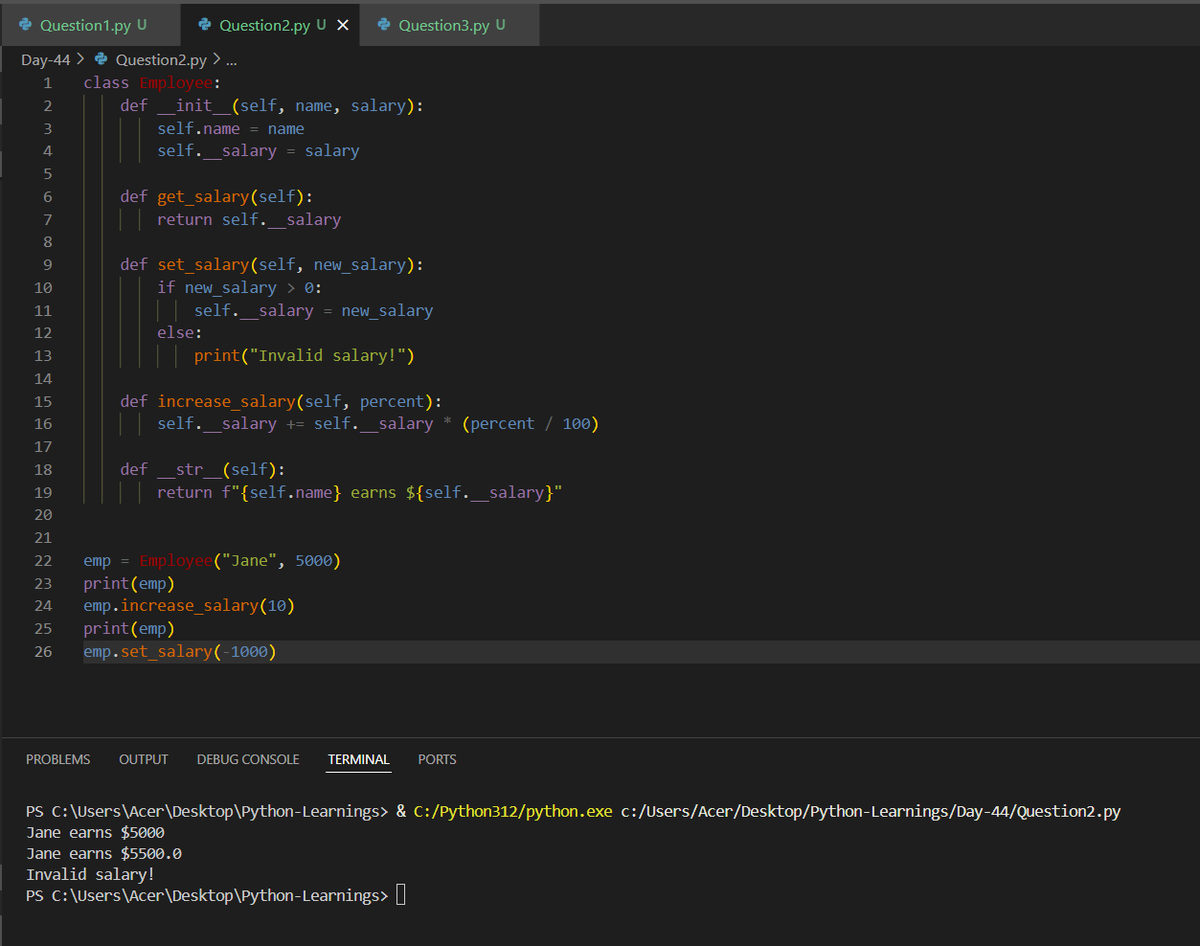The height and width of the screenshot is (946, 1200).
Task: Click the Python file icon on Question1.py tab
Action: coord(26,25)
